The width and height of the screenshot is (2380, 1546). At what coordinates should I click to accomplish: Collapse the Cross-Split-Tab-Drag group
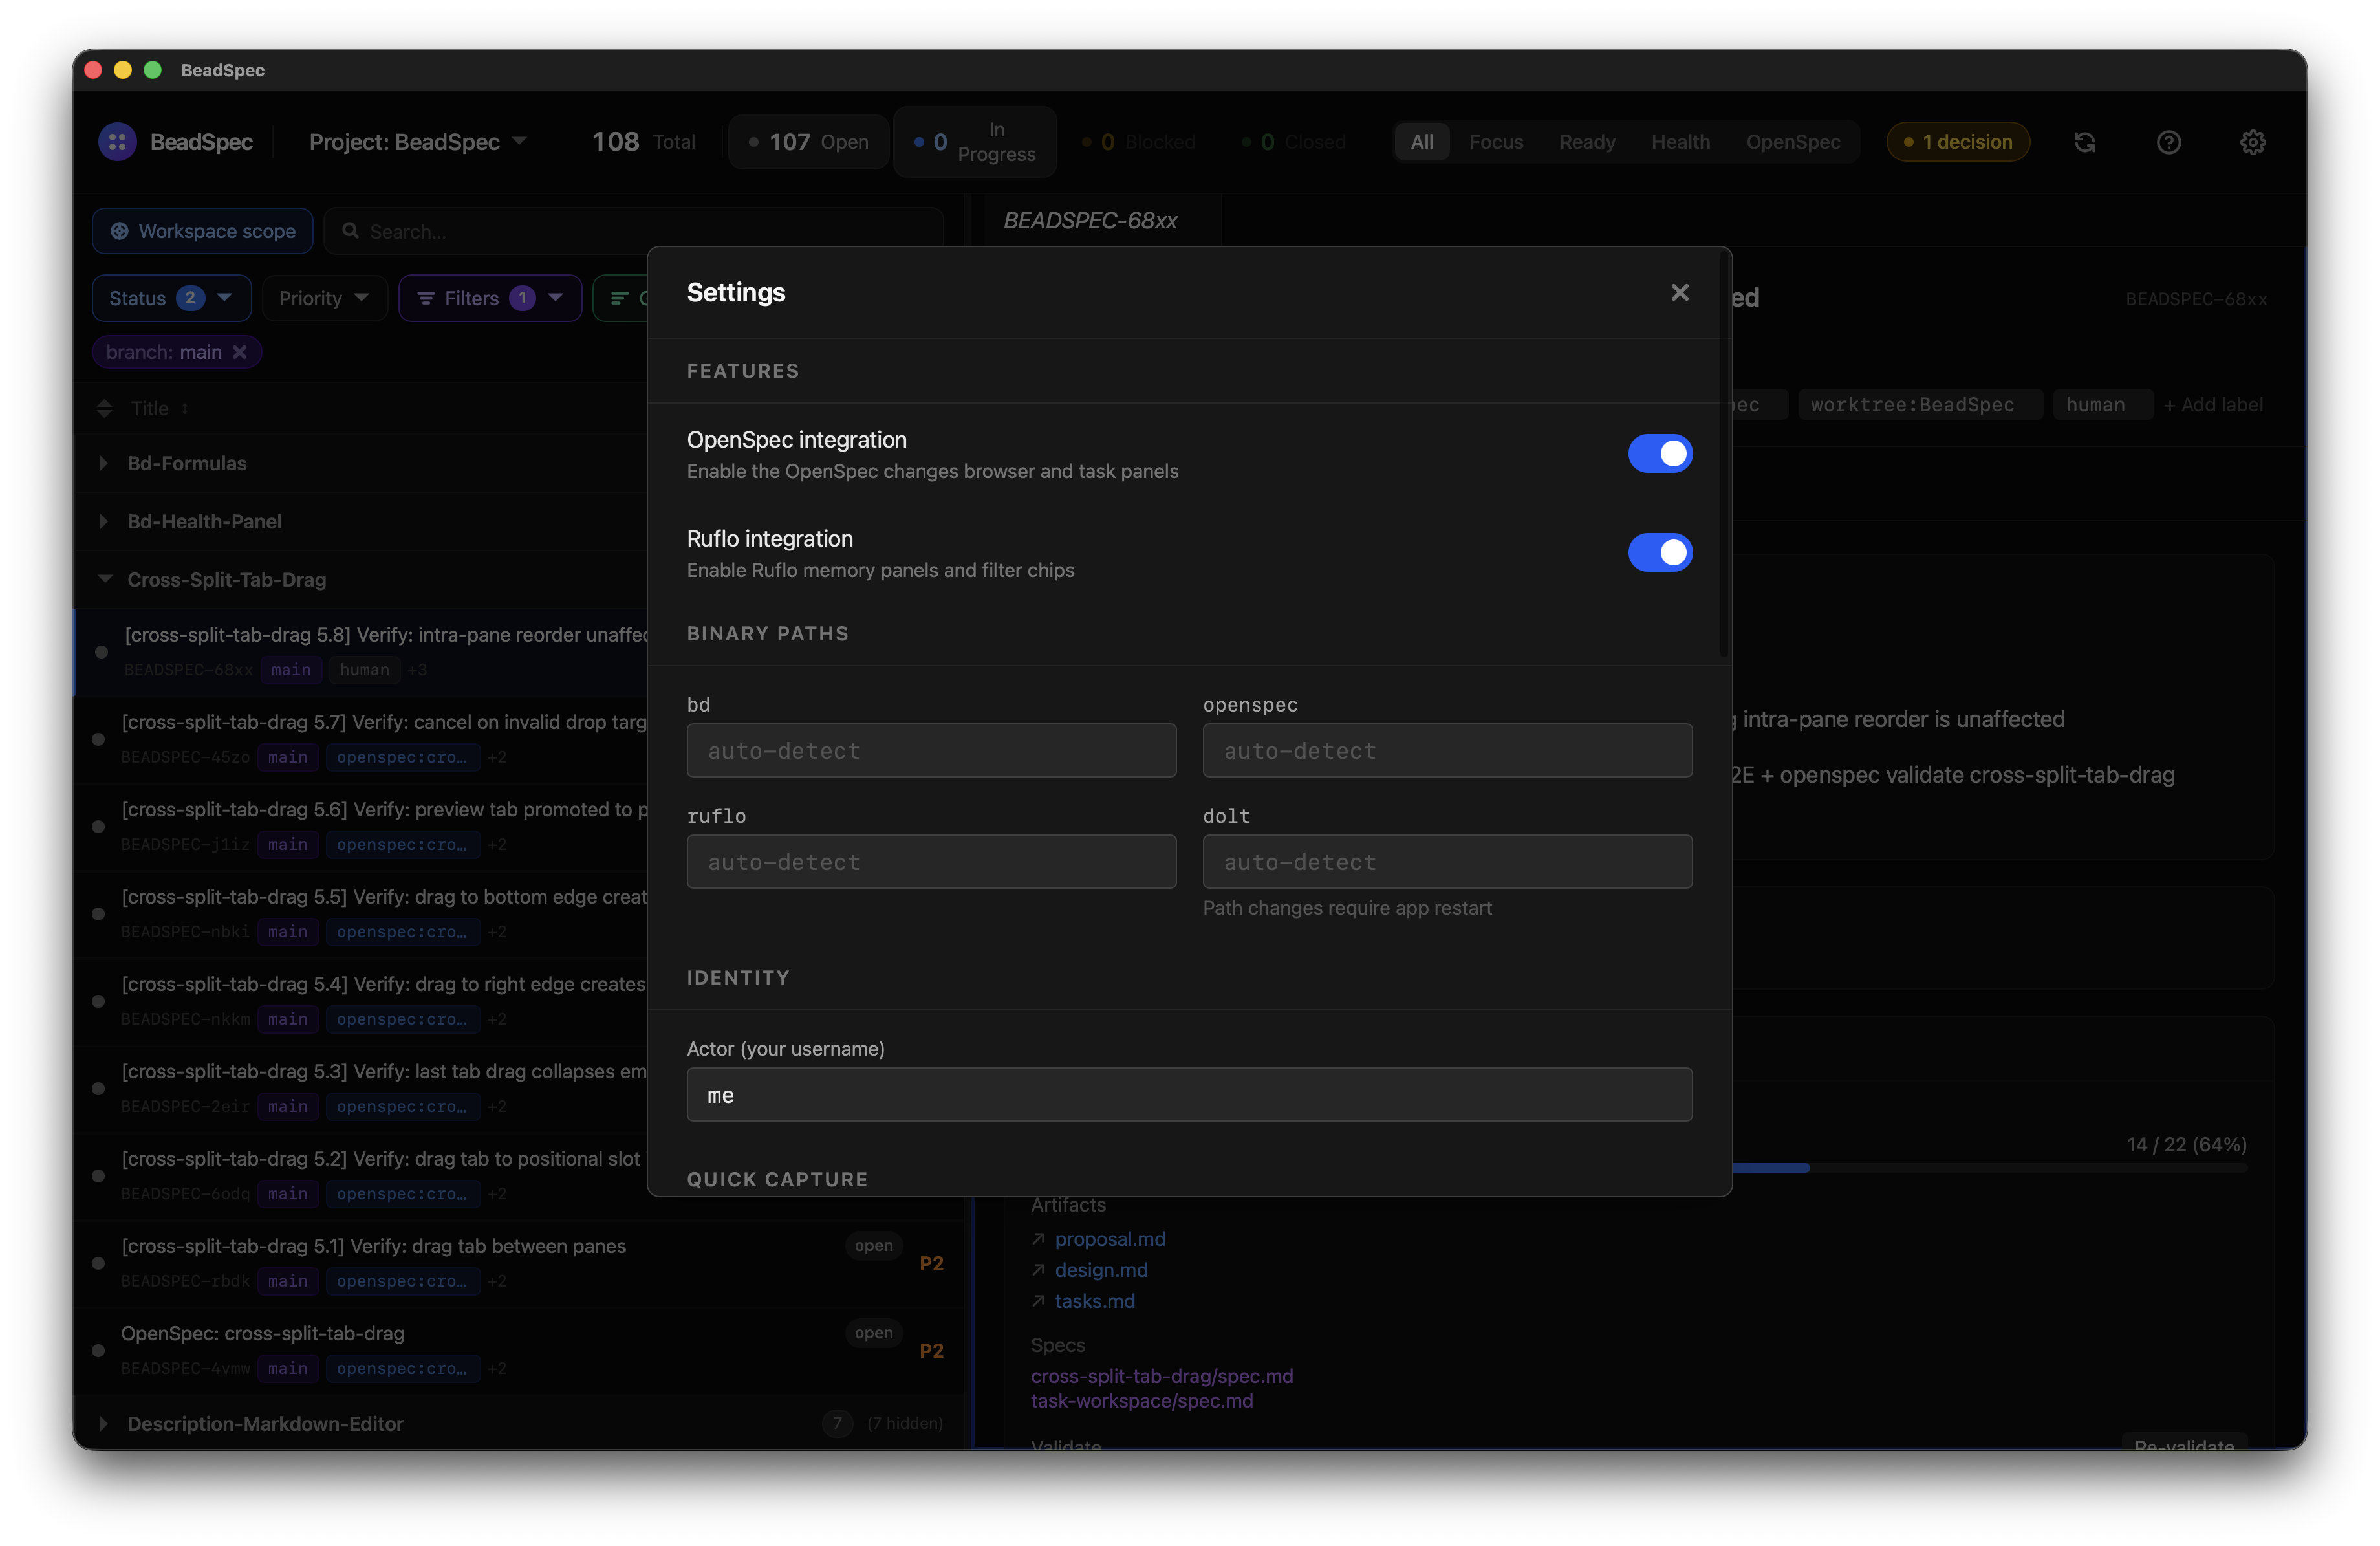pos(104,579)
